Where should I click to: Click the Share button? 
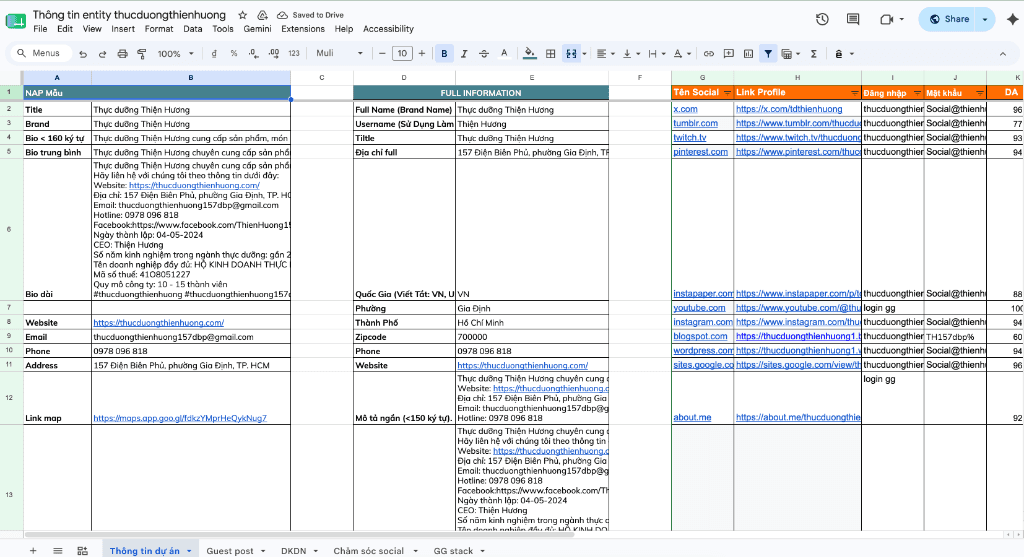[x=949, y=20]
